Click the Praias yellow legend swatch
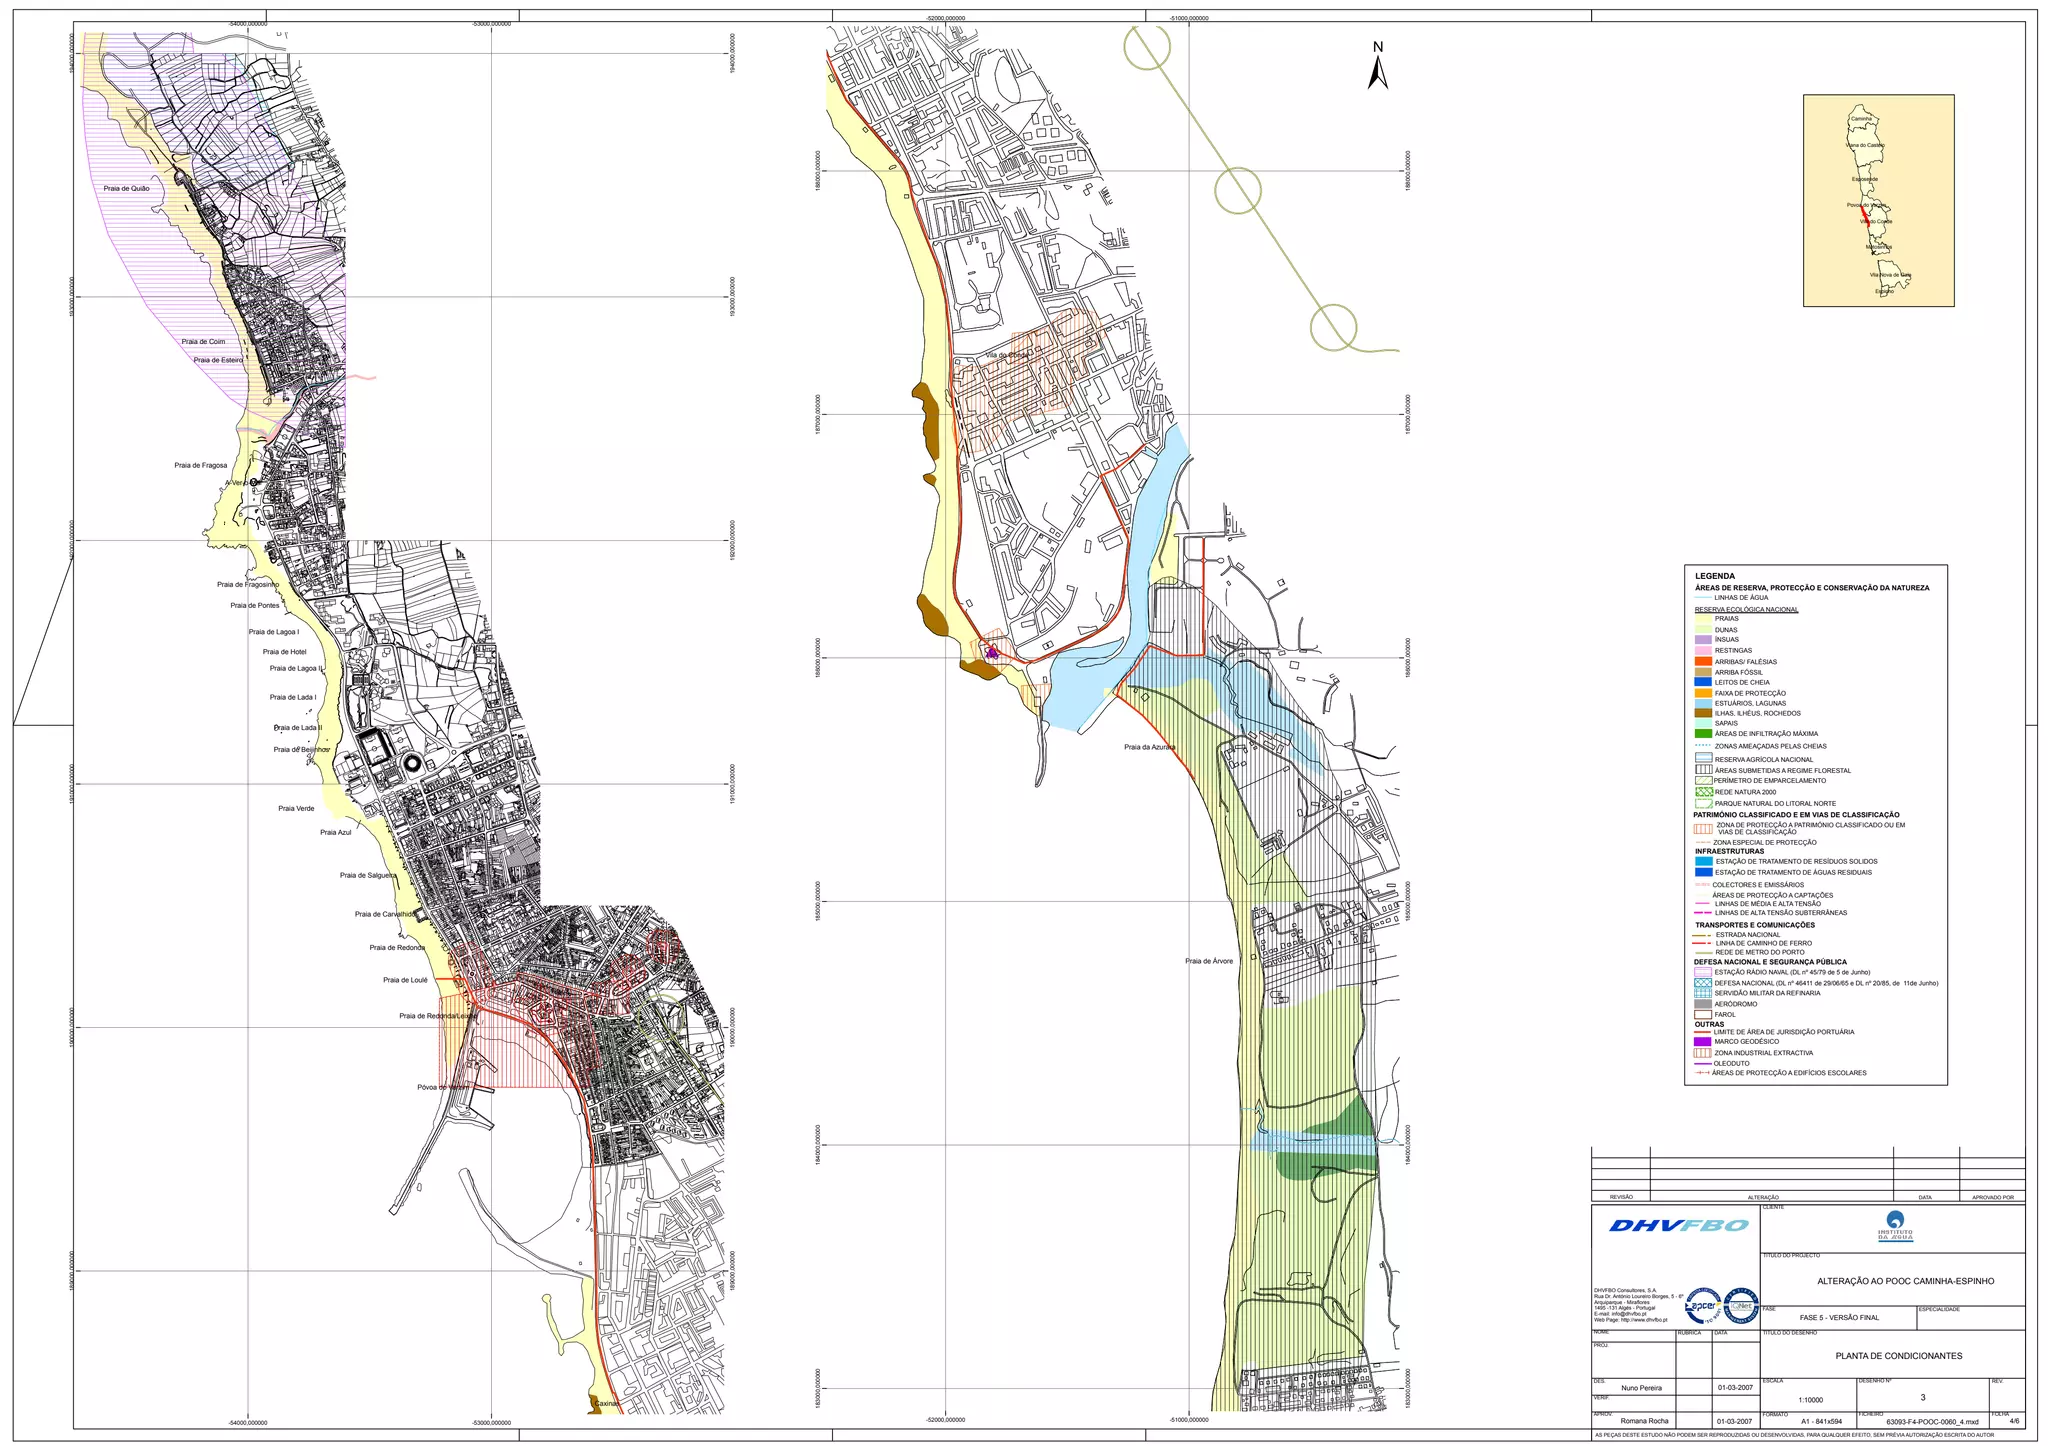The height and width of the screenshot is (1446, 2048). (x=1703, y=619)
